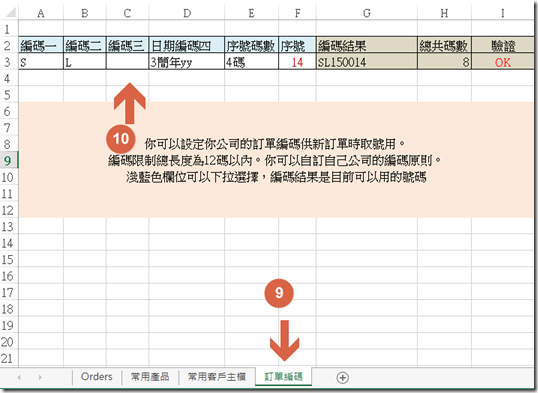Click the 編碼二 header cell
Image resolution: width=538 pixels, height=393 pixels.
pos(85,45)
